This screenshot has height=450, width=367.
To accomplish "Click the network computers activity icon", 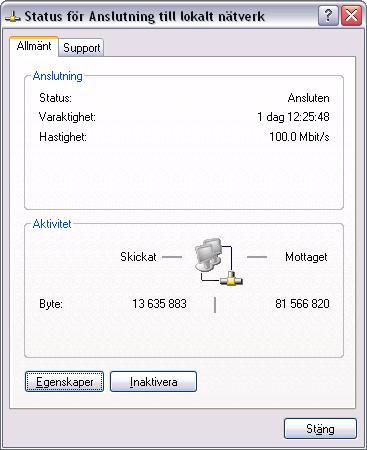I will (219, 262).
